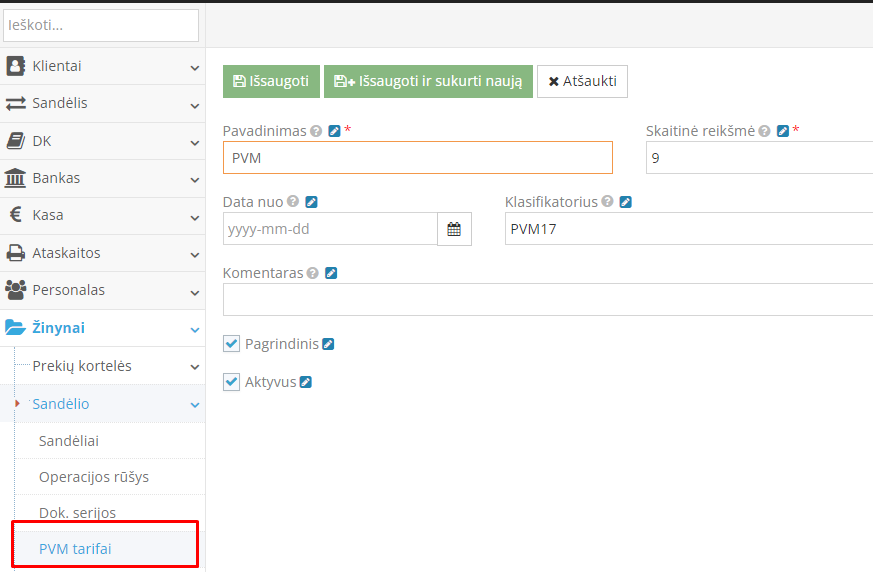Click the edit pencil icon next to Pavadinimas
873x572 pixels.
tap(334, 131)
